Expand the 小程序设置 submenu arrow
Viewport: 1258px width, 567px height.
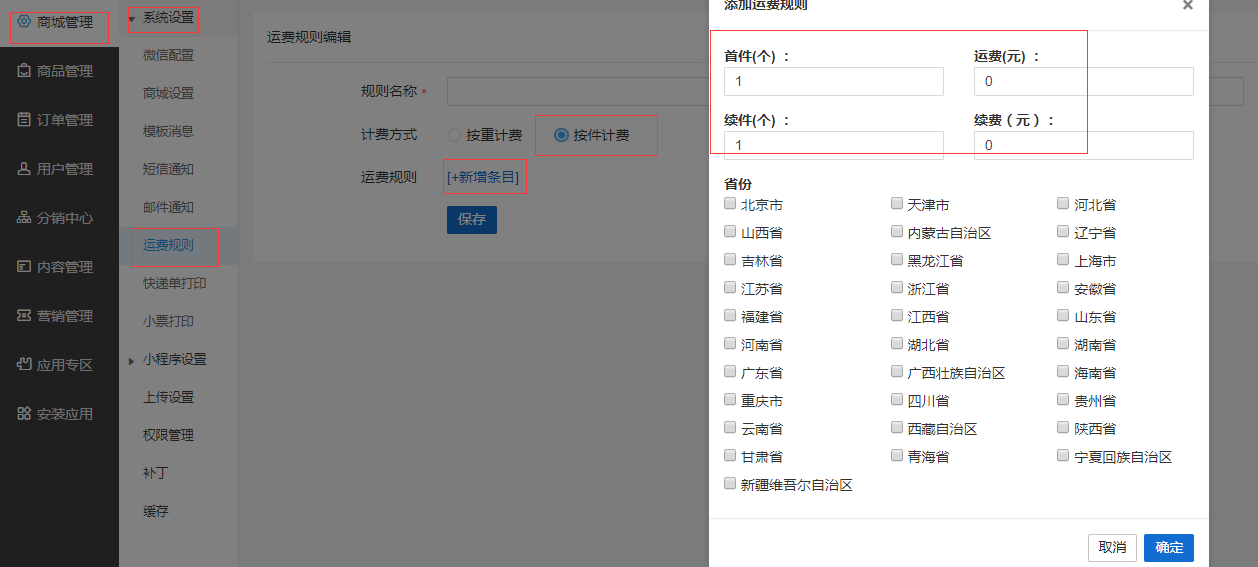(x=132, y=360)
